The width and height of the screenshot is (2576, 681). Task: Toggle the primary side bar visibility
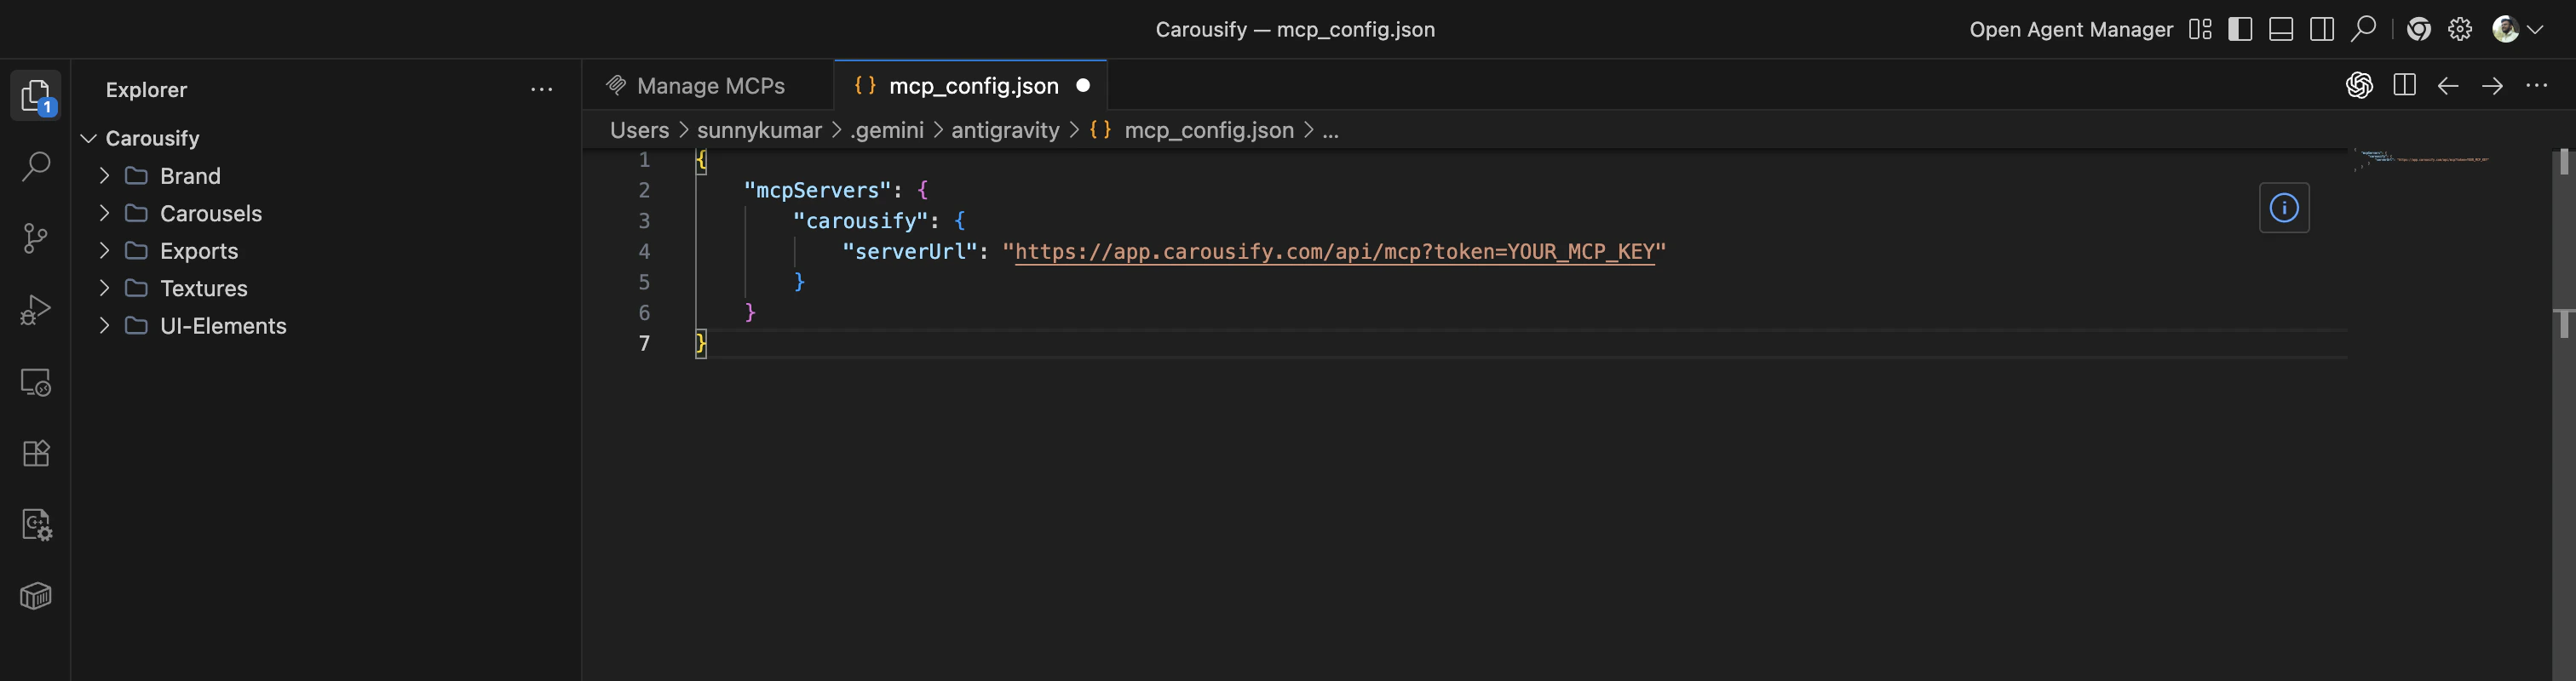pos(2240,29)
